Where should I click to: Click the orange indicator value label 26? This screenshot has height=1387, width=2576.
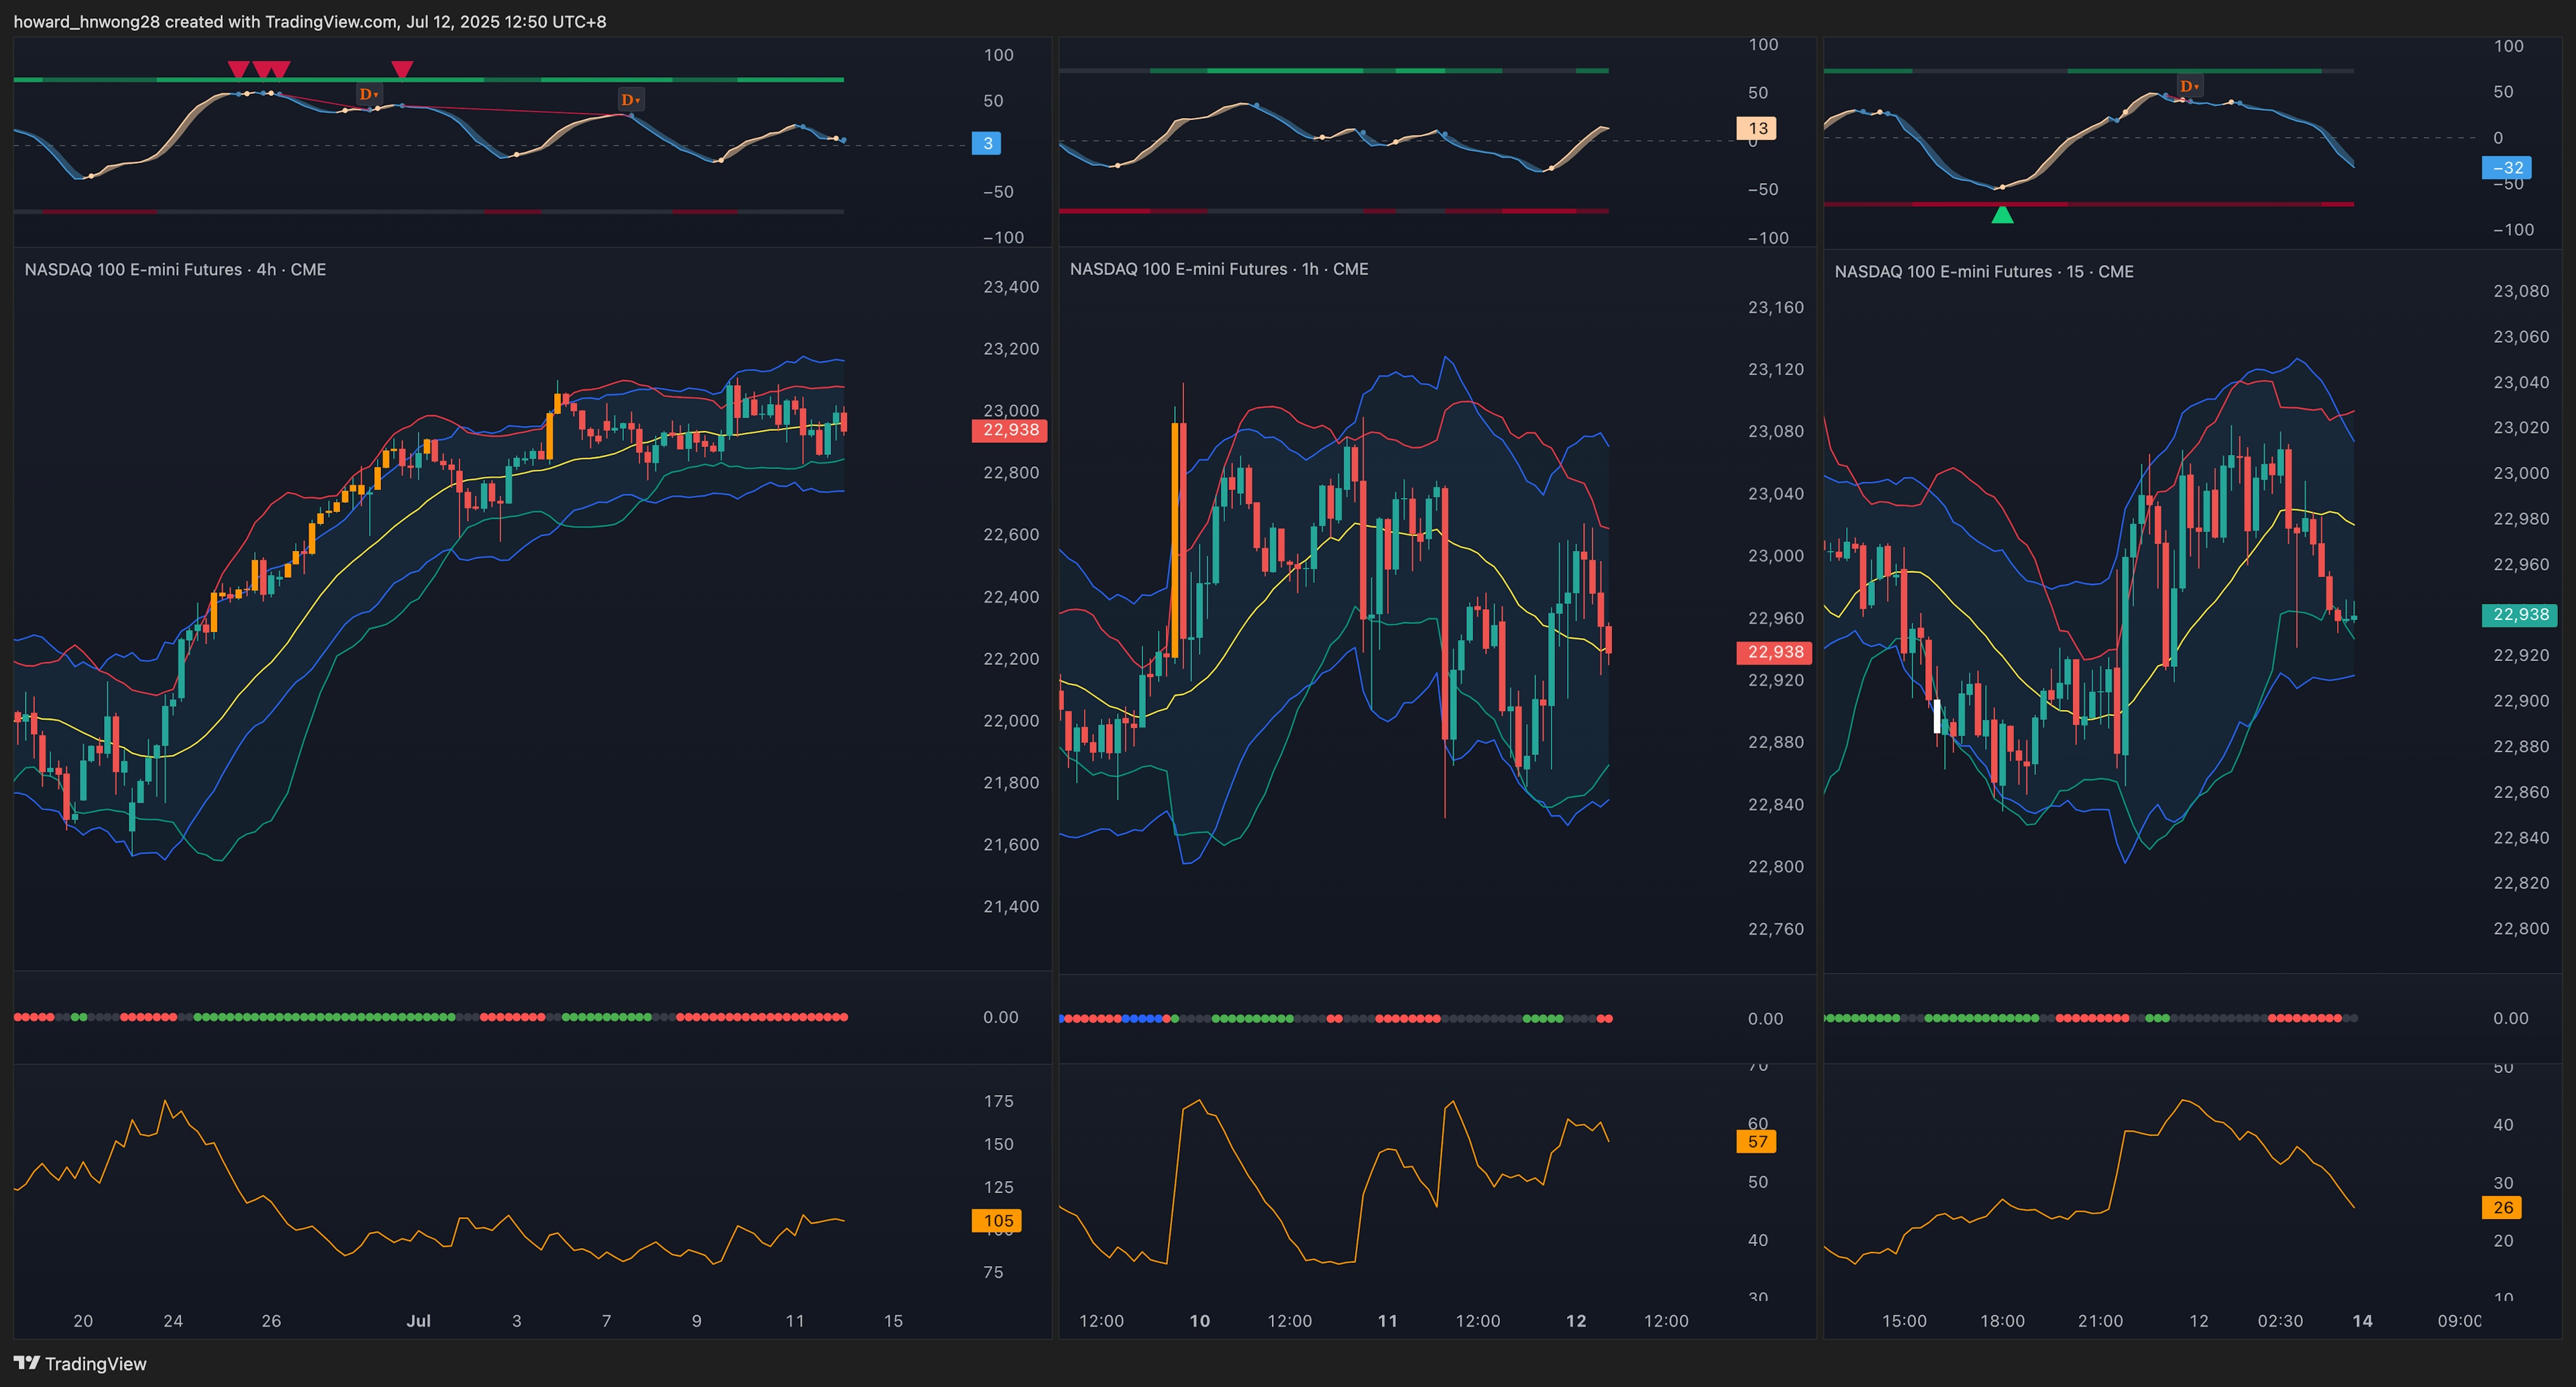click(x=2502, y=1207)
